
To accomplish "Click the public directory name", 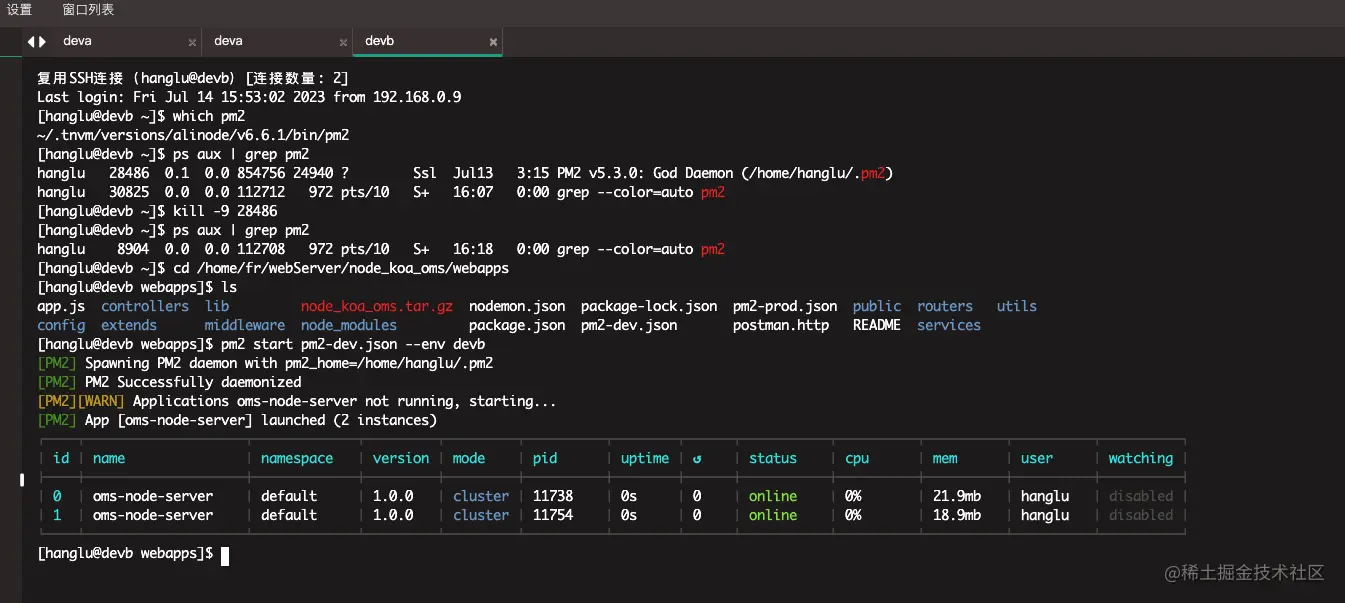I will click(877, 306).
